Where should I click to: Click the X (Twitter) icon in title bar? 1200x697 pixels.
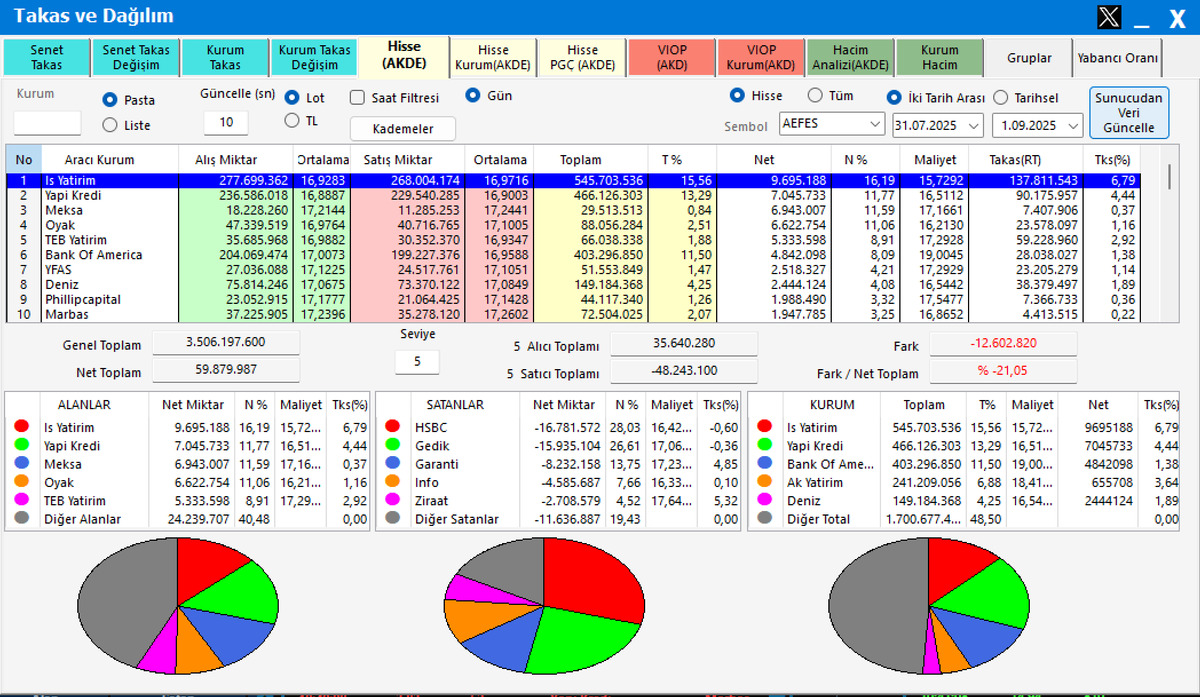point(1109,16)
